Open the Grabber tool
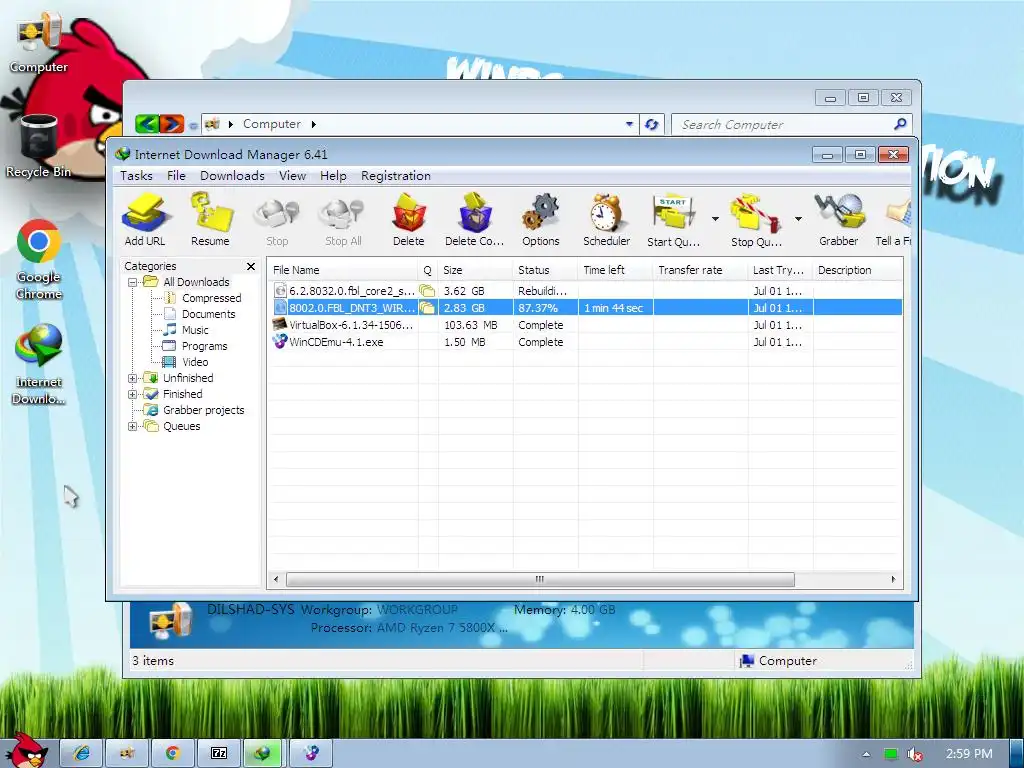 point(839,219)
